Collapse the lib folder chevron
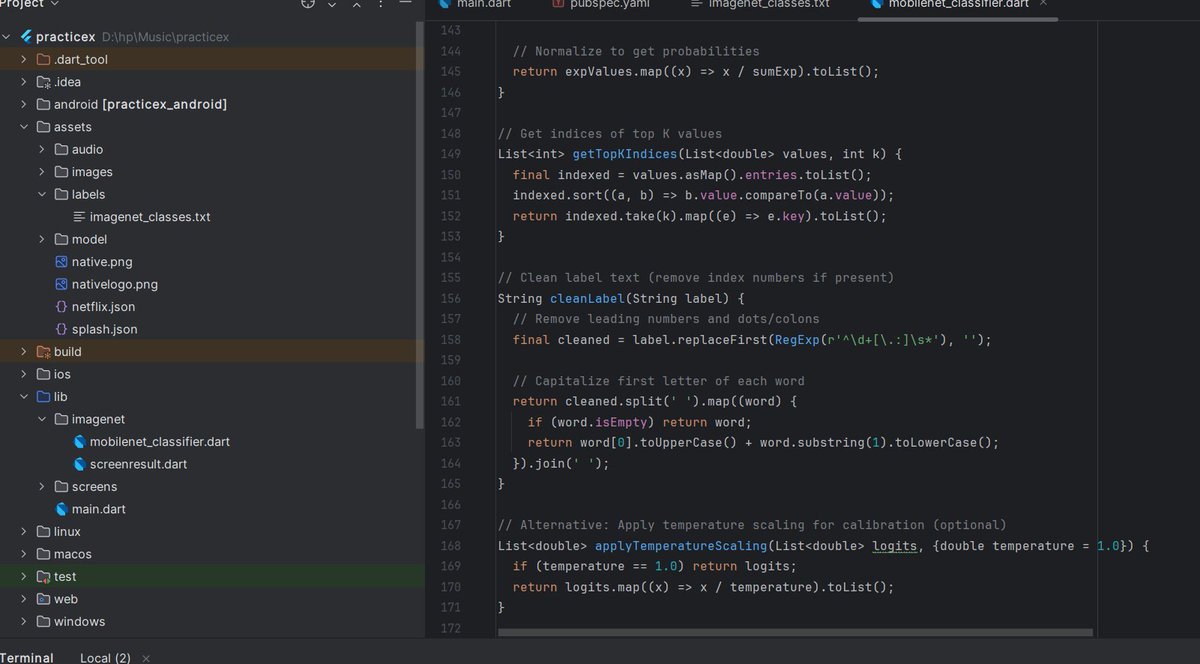The image size is (1200, 664). [25, 397]
